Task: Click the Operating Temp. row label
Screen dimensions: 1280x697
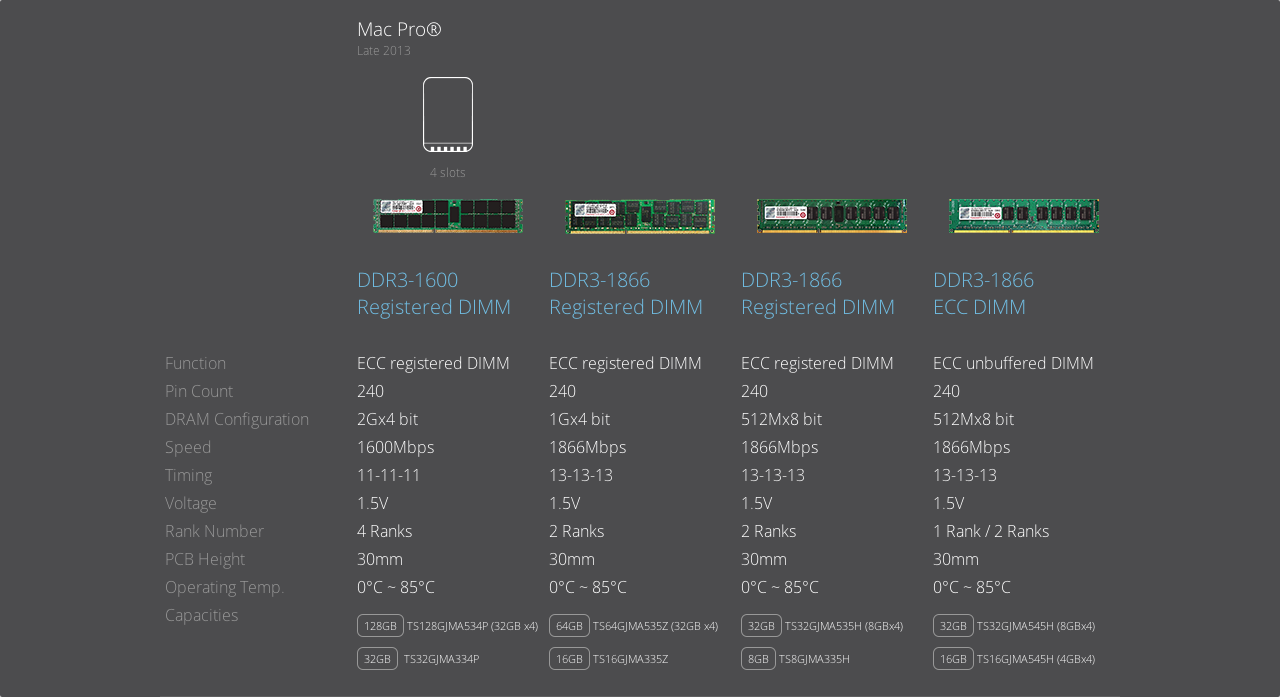Action: tap(225, 587)
